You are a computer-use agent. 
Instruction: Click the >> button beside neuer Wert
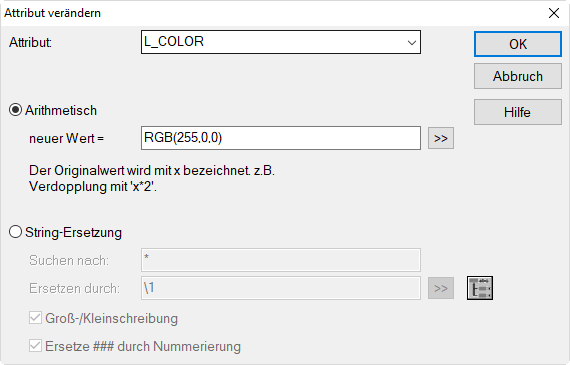(441, 138)
